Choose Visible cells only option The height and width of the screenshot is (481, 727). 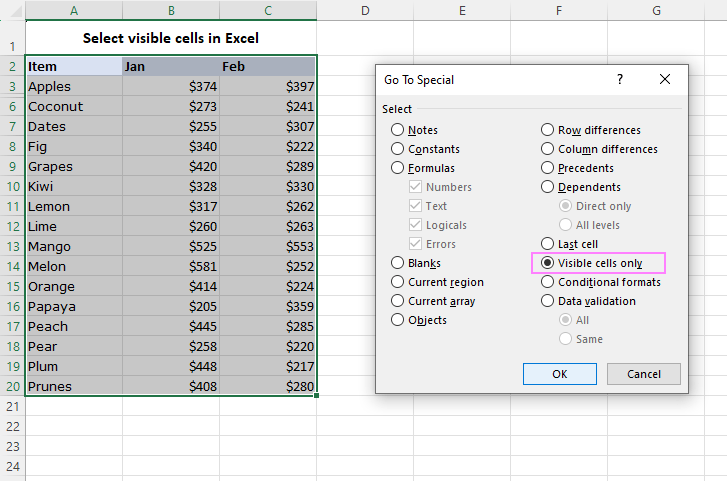548,263
